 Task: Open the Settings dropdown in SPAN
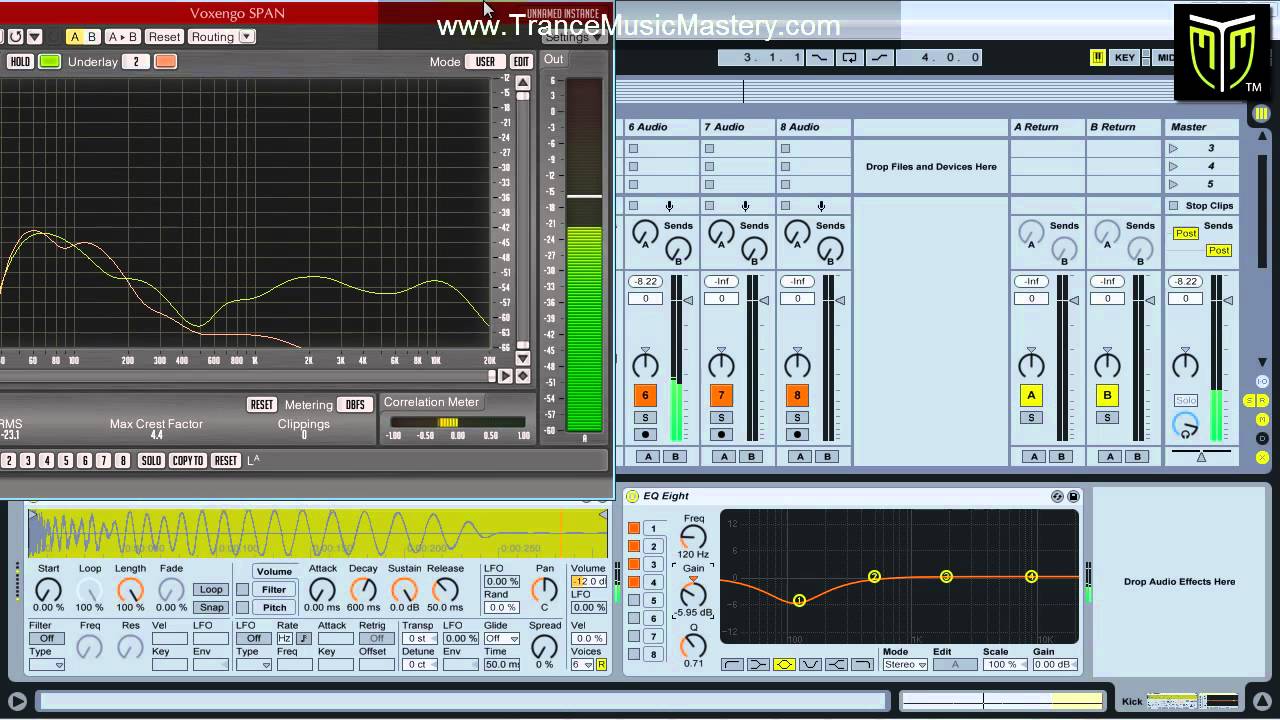575,37
